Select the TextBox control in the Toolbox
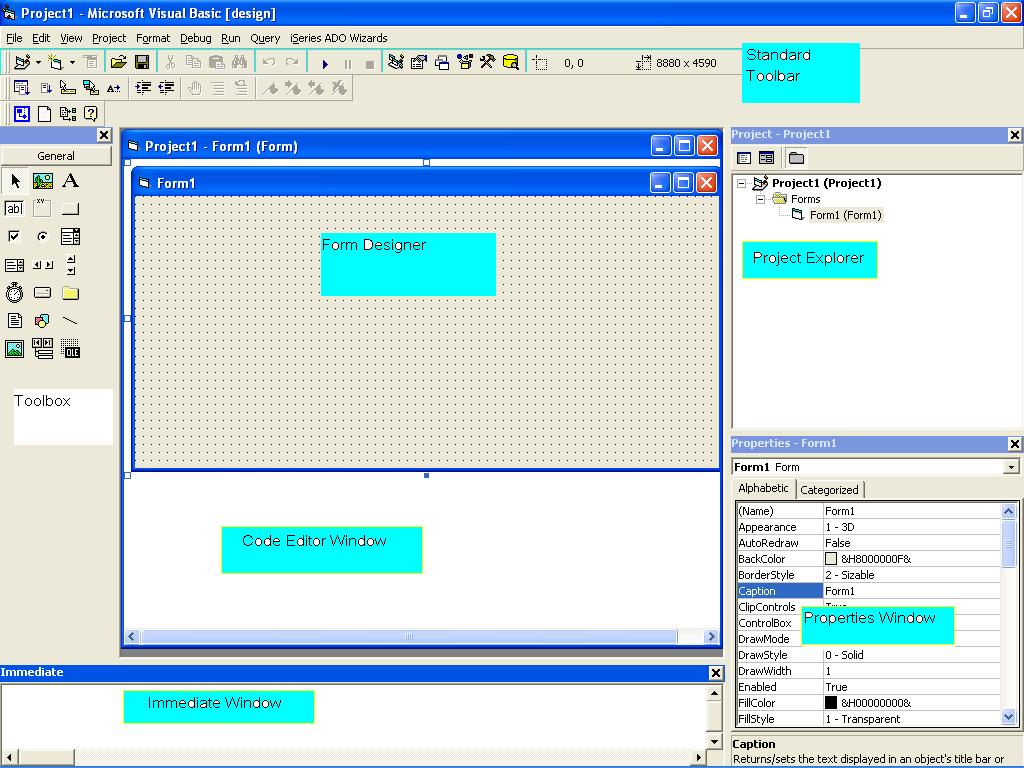This screenshot has height=768, width=1024. [x=14, y=209]
